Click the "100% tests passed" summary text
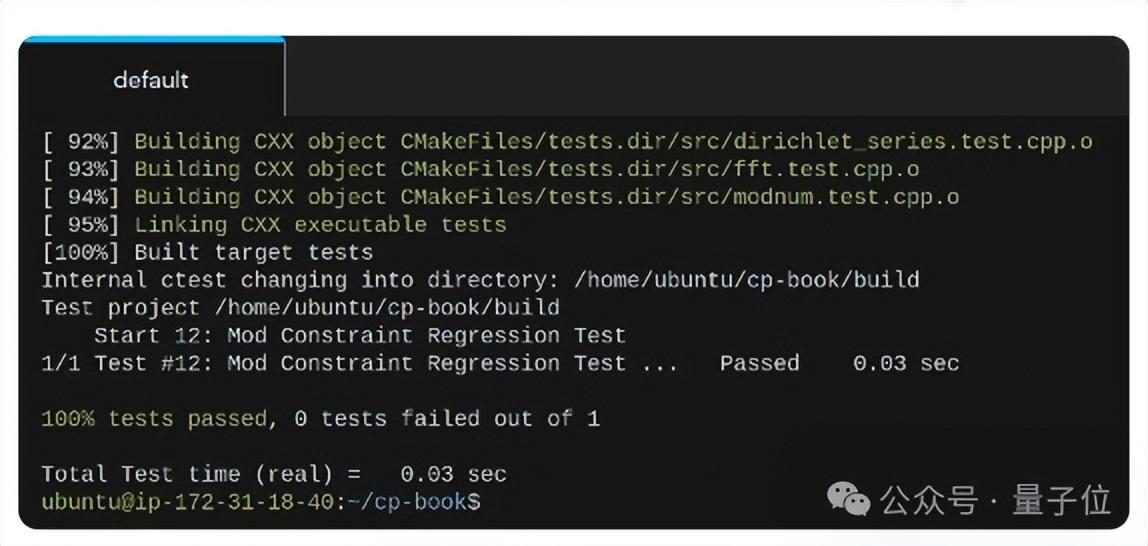Viewport: 1148px width, 546px height. coord(154,418)
